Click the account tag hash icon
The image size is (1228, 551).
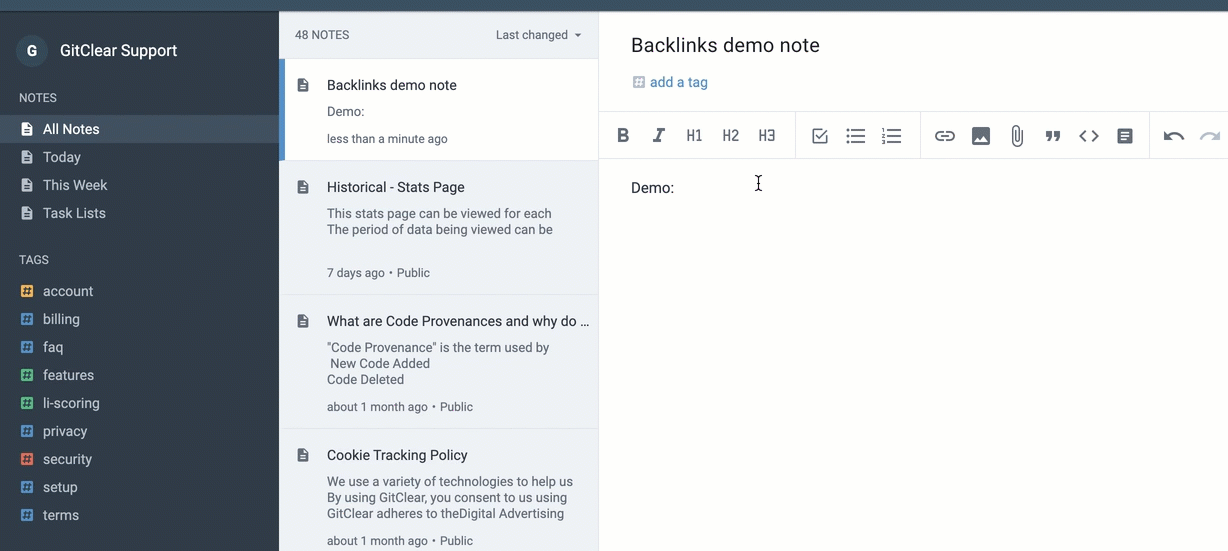pos(27,291)
